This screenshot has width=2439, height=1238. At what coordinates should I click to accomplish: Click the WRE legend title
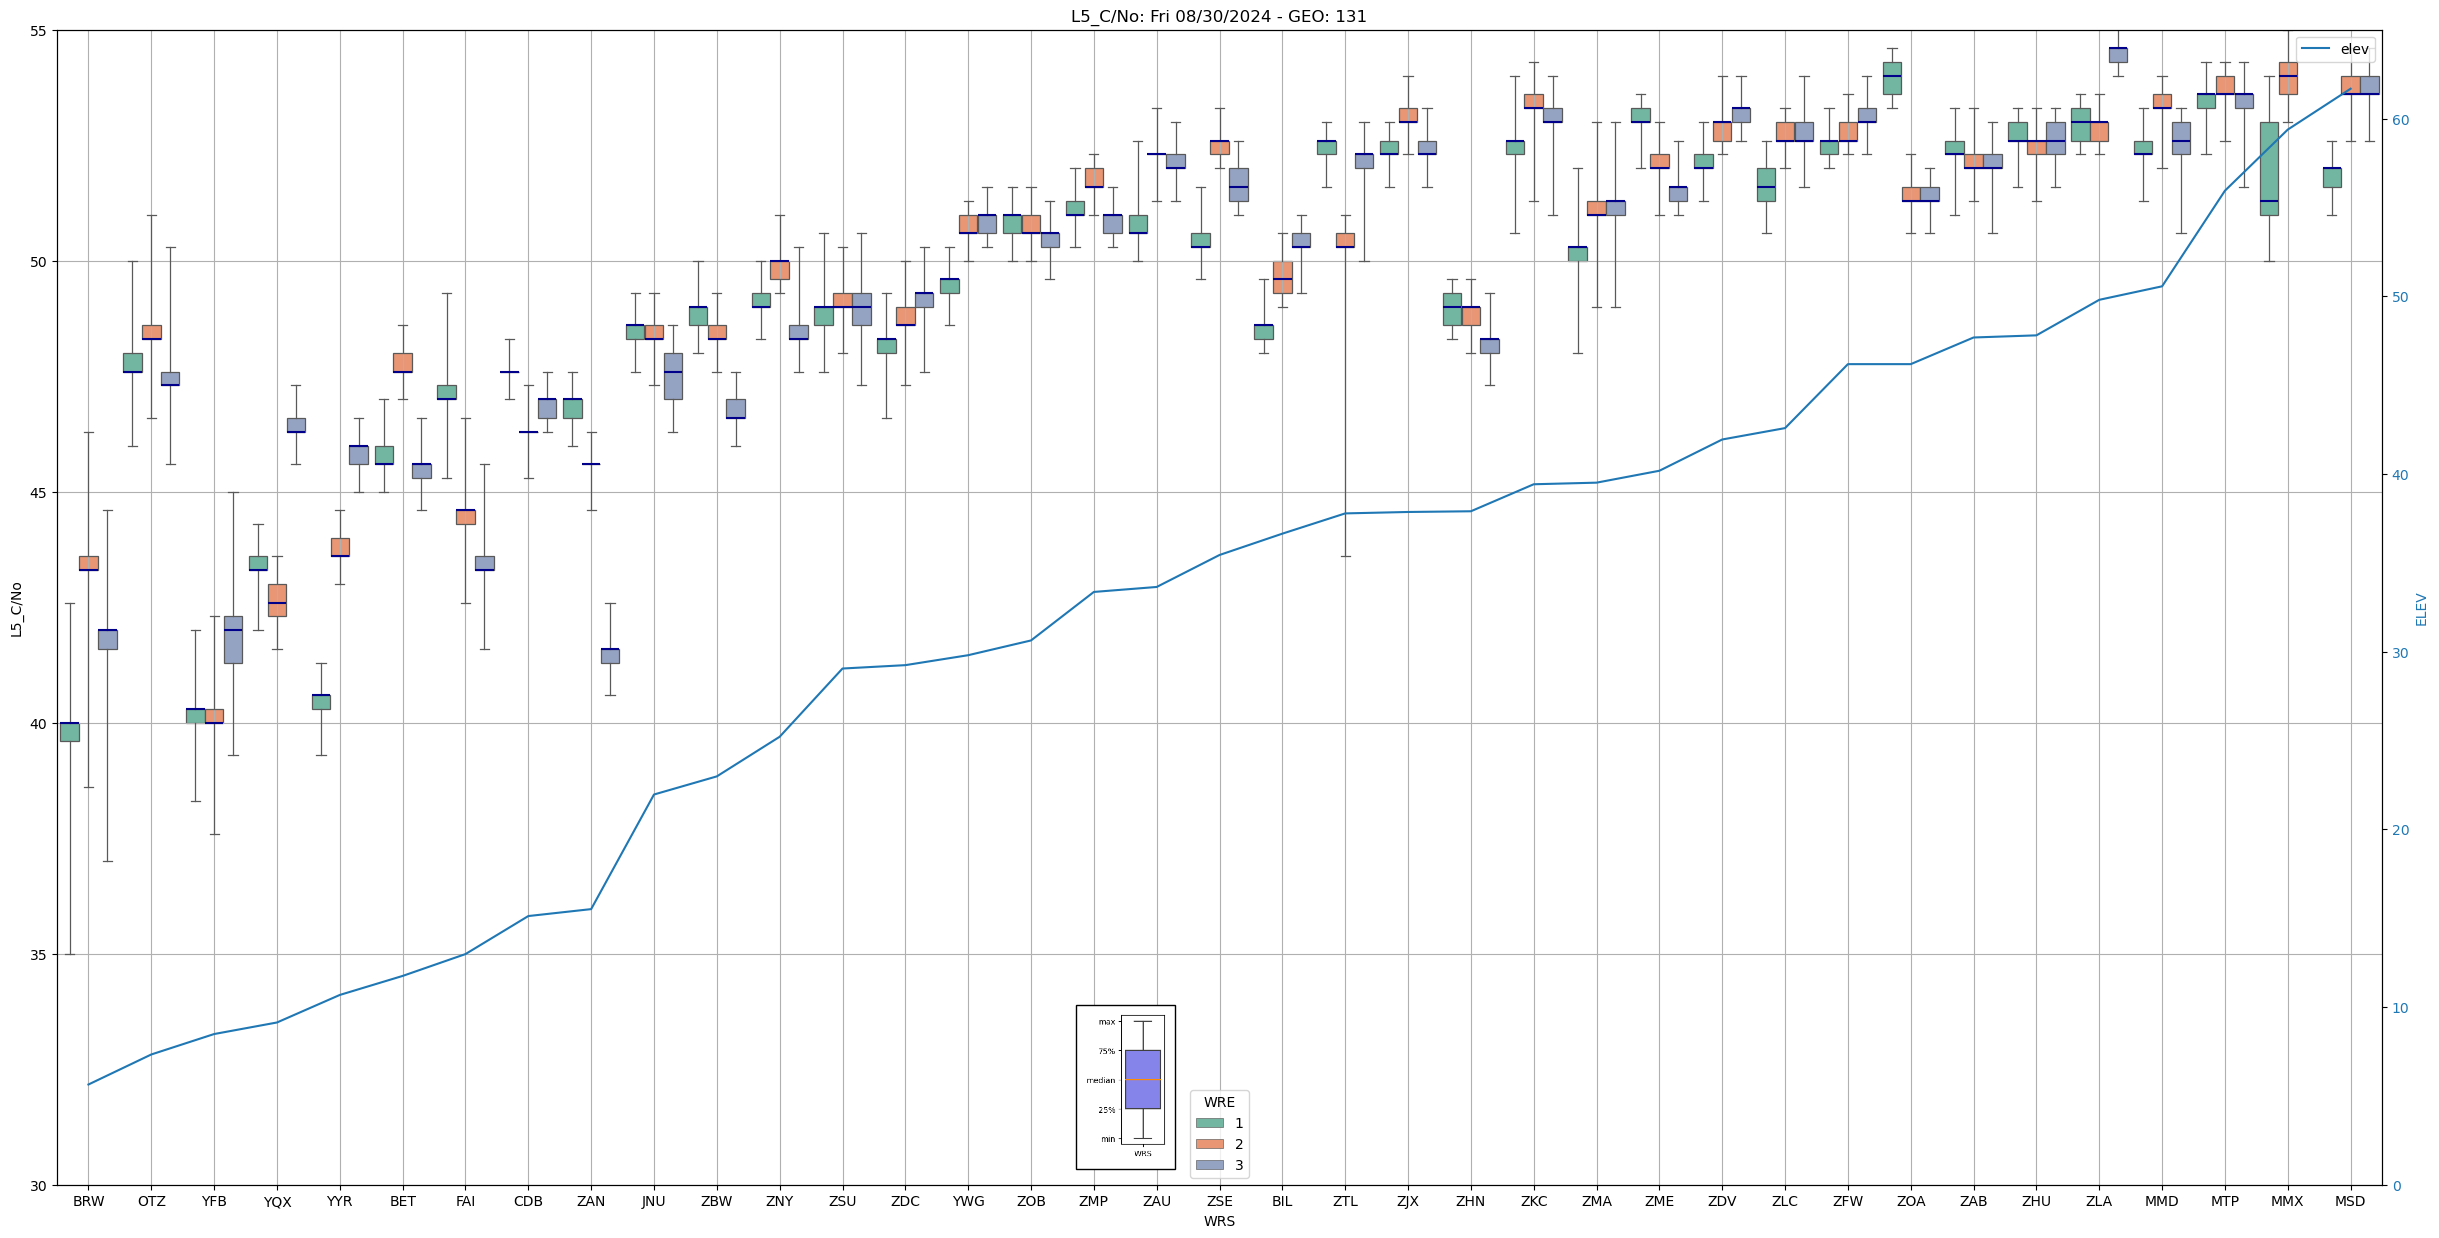[x=1219, y=1102]
